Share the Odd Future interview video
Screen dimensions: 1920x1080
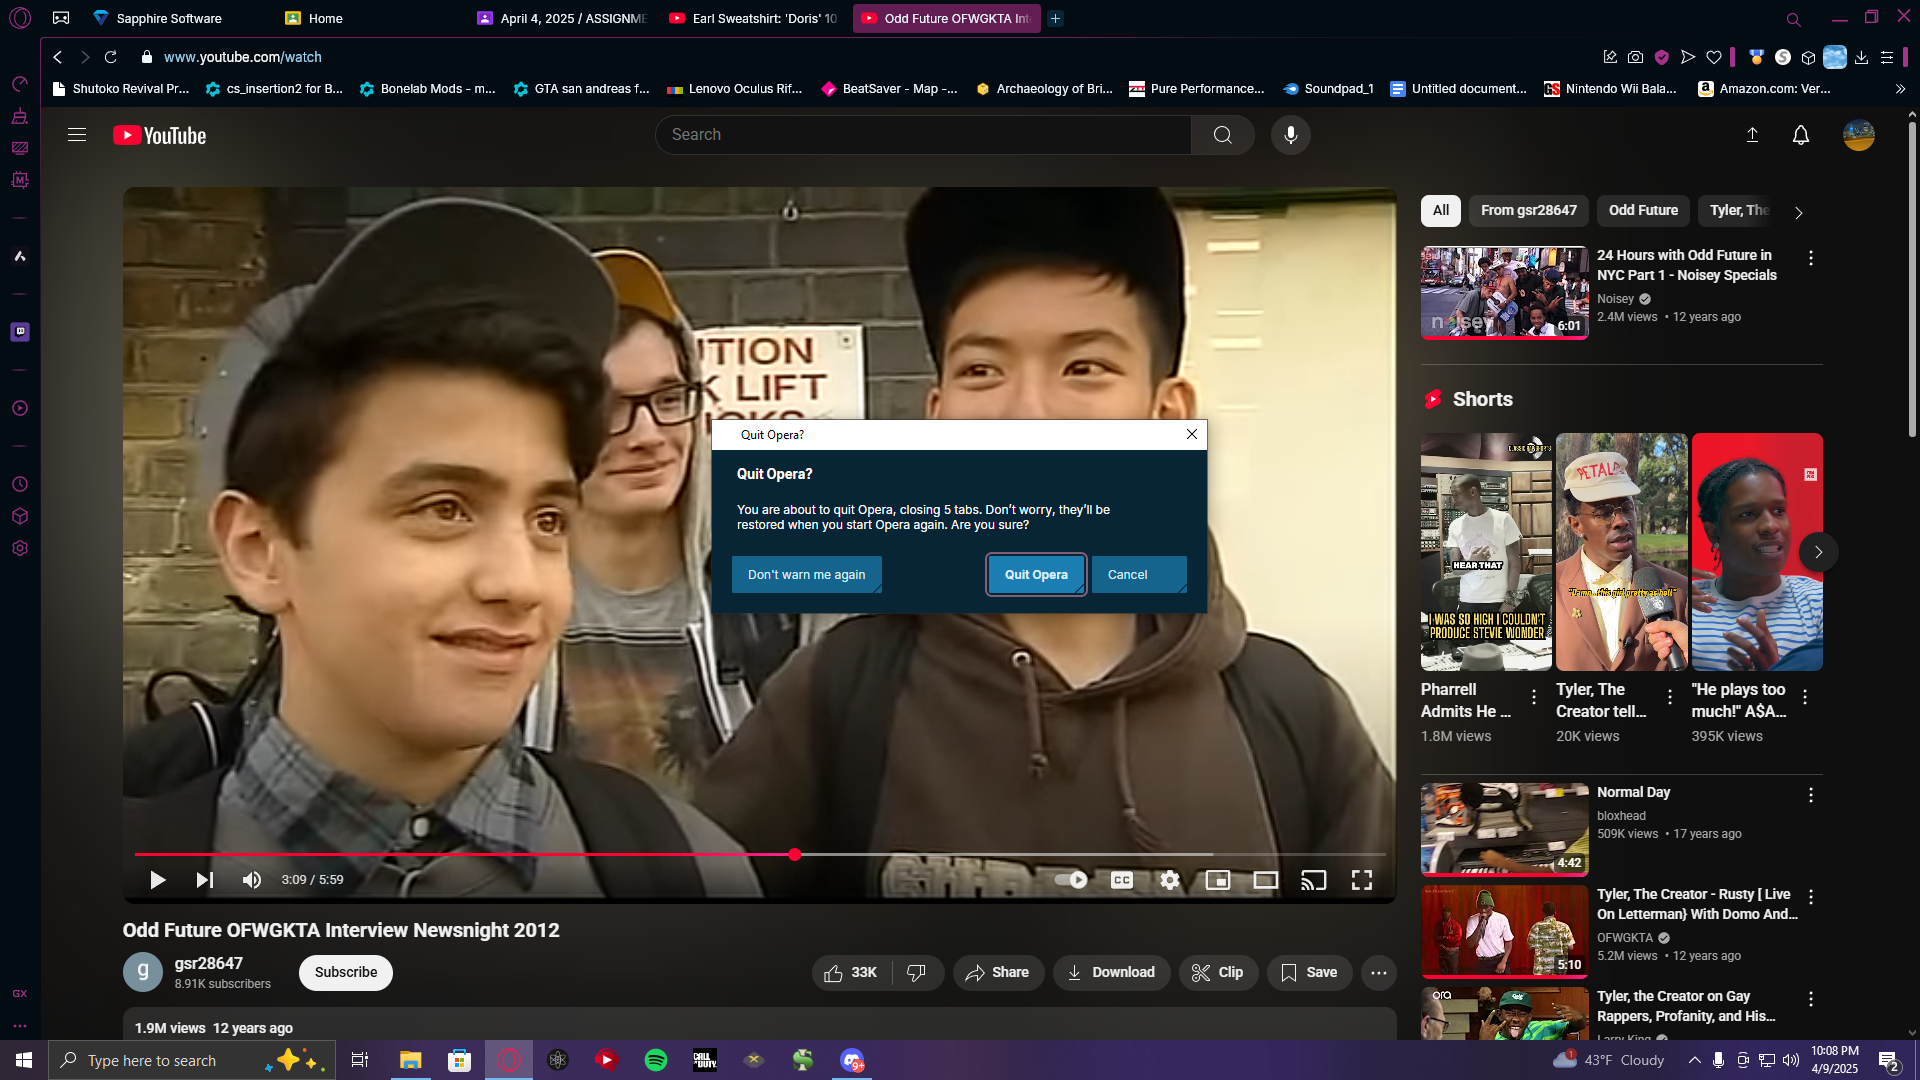[x=997, y=973]
